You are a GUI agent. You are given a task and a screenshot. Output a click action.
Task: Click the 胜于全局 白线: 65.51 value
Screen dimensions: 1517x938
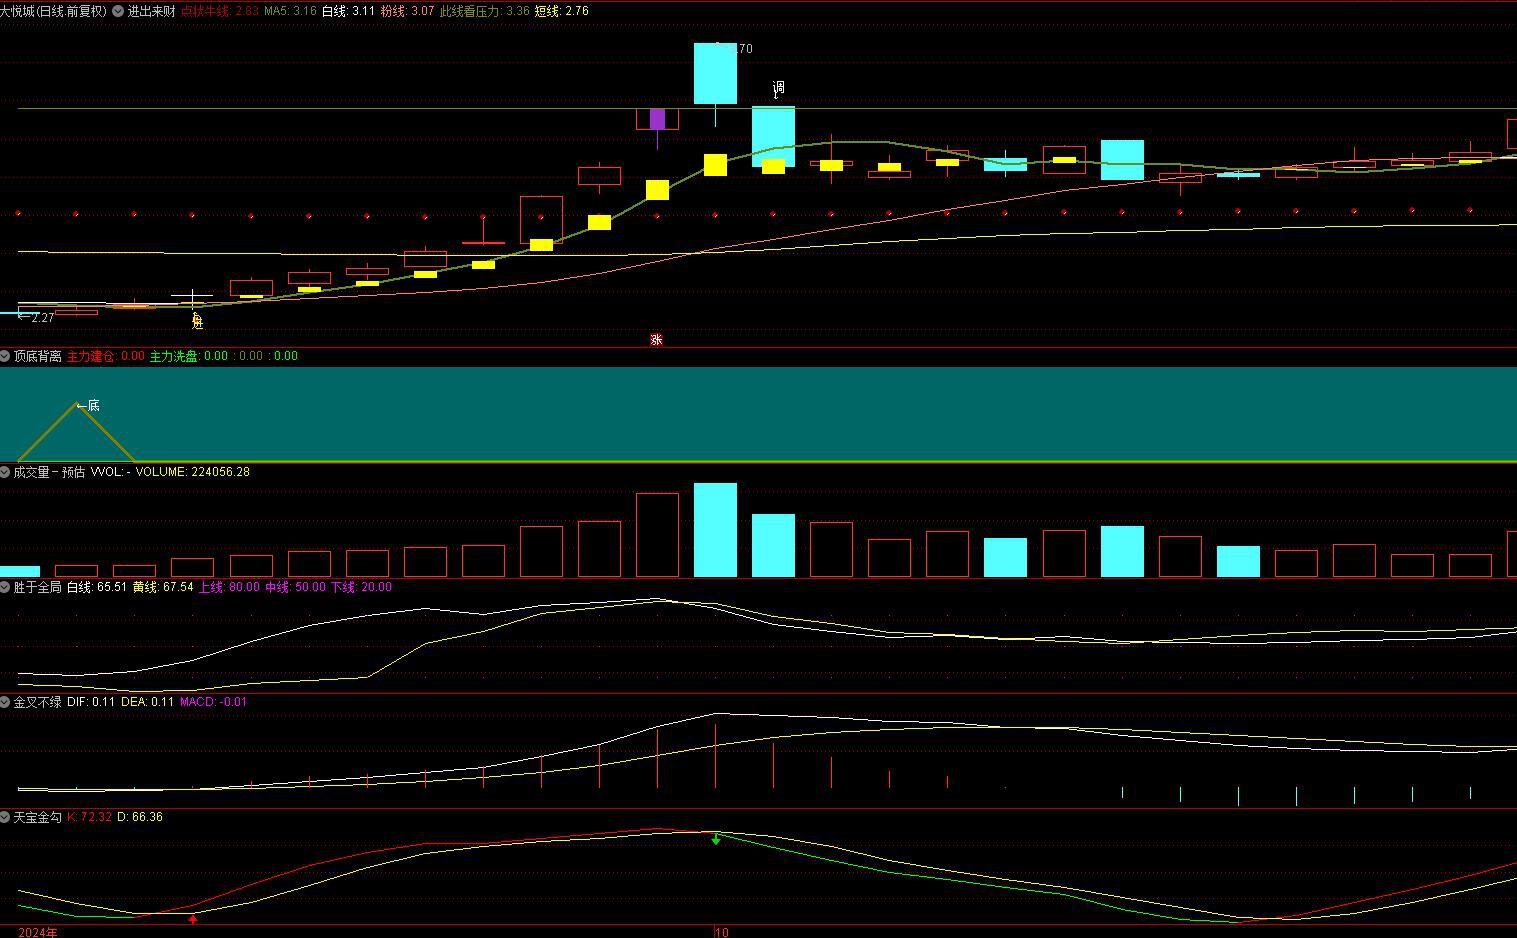[x=97, y=587]
